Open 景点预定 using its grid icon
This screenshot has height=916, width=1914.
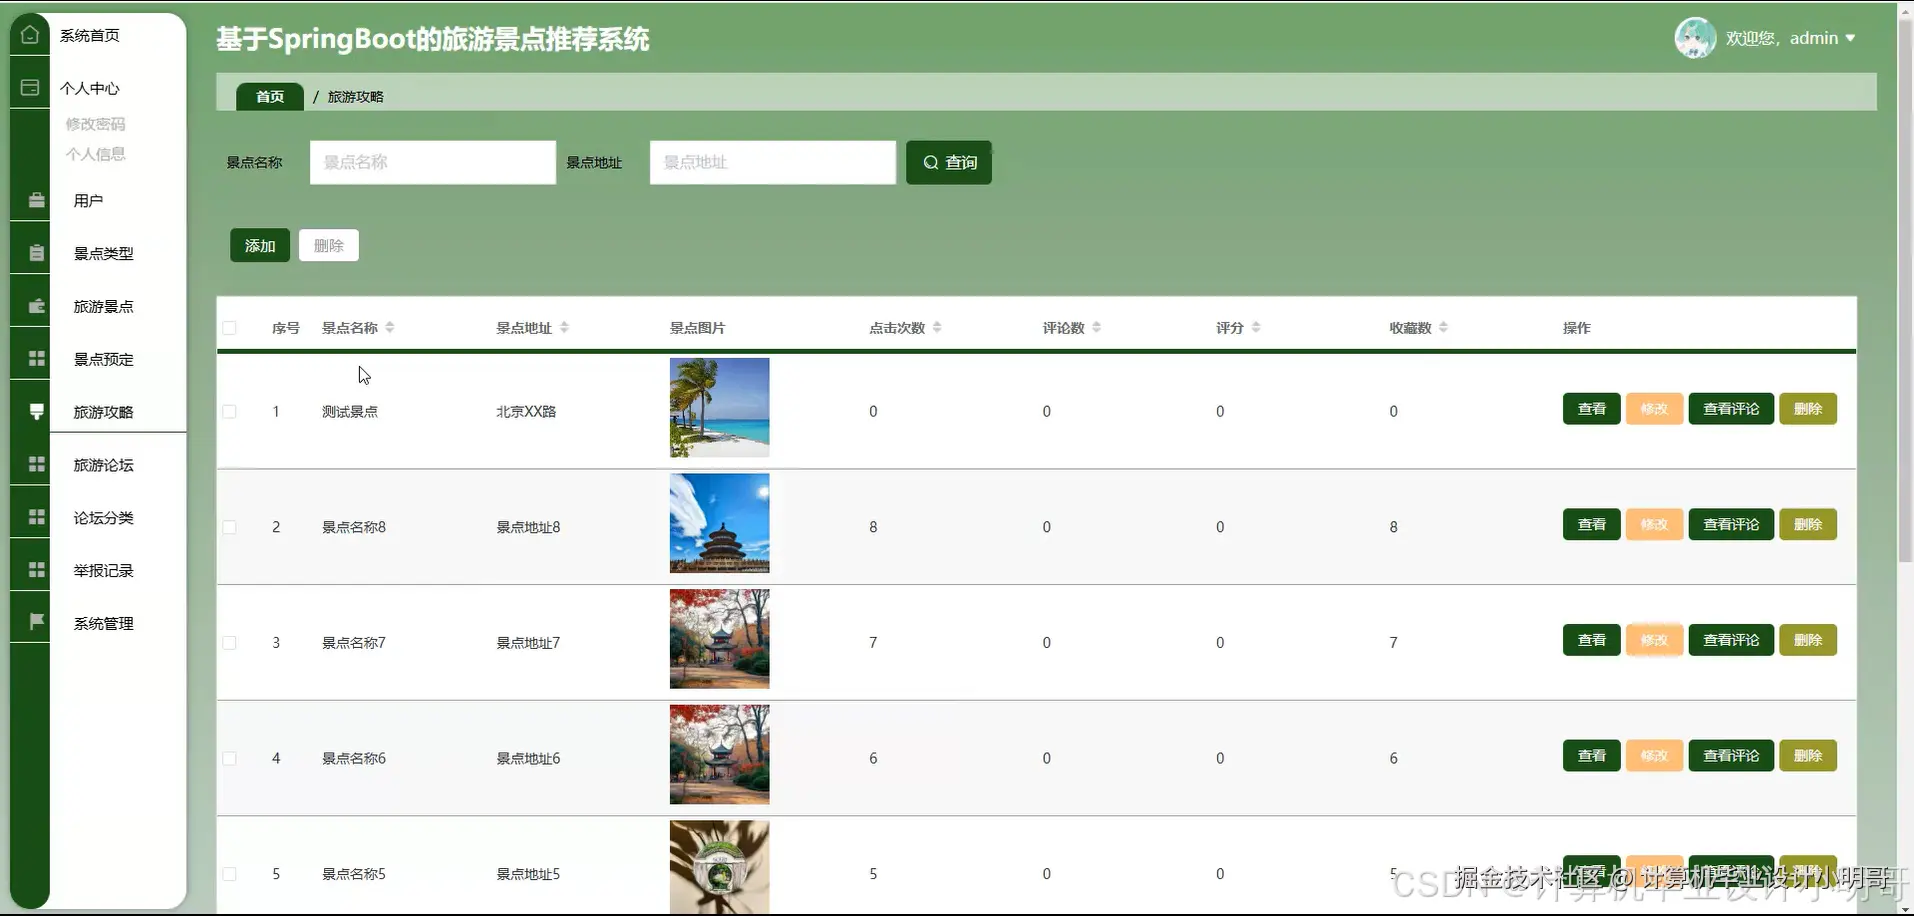(x=36, y=357)
